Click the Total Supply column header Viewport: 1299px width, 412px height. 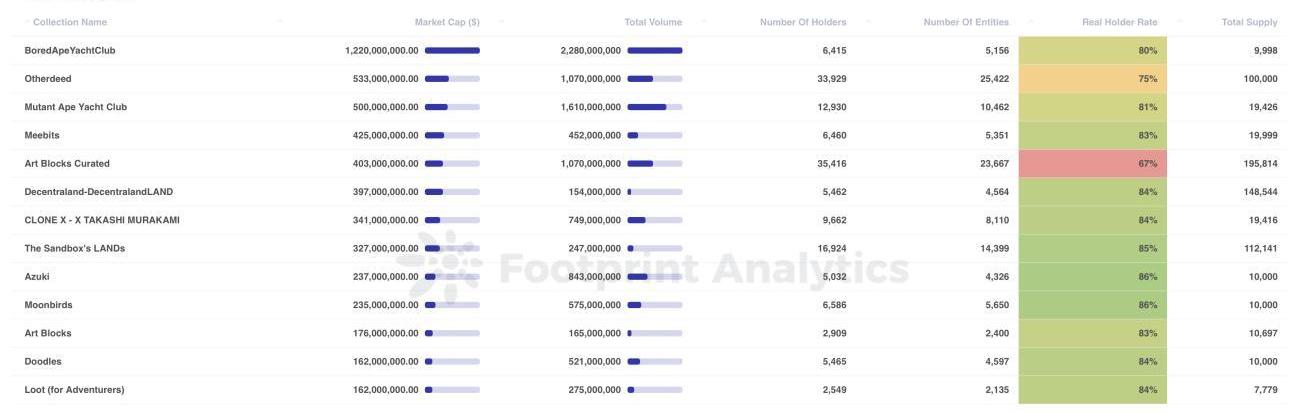[1249, 22]
